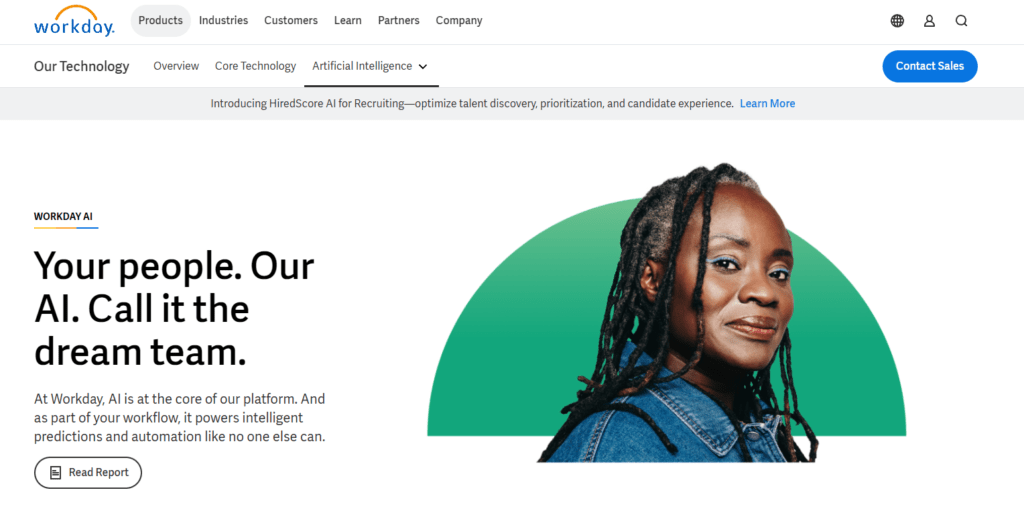Click the Workday logo
The height and width of the screenshot is (515, 1024).
(74, 22)
